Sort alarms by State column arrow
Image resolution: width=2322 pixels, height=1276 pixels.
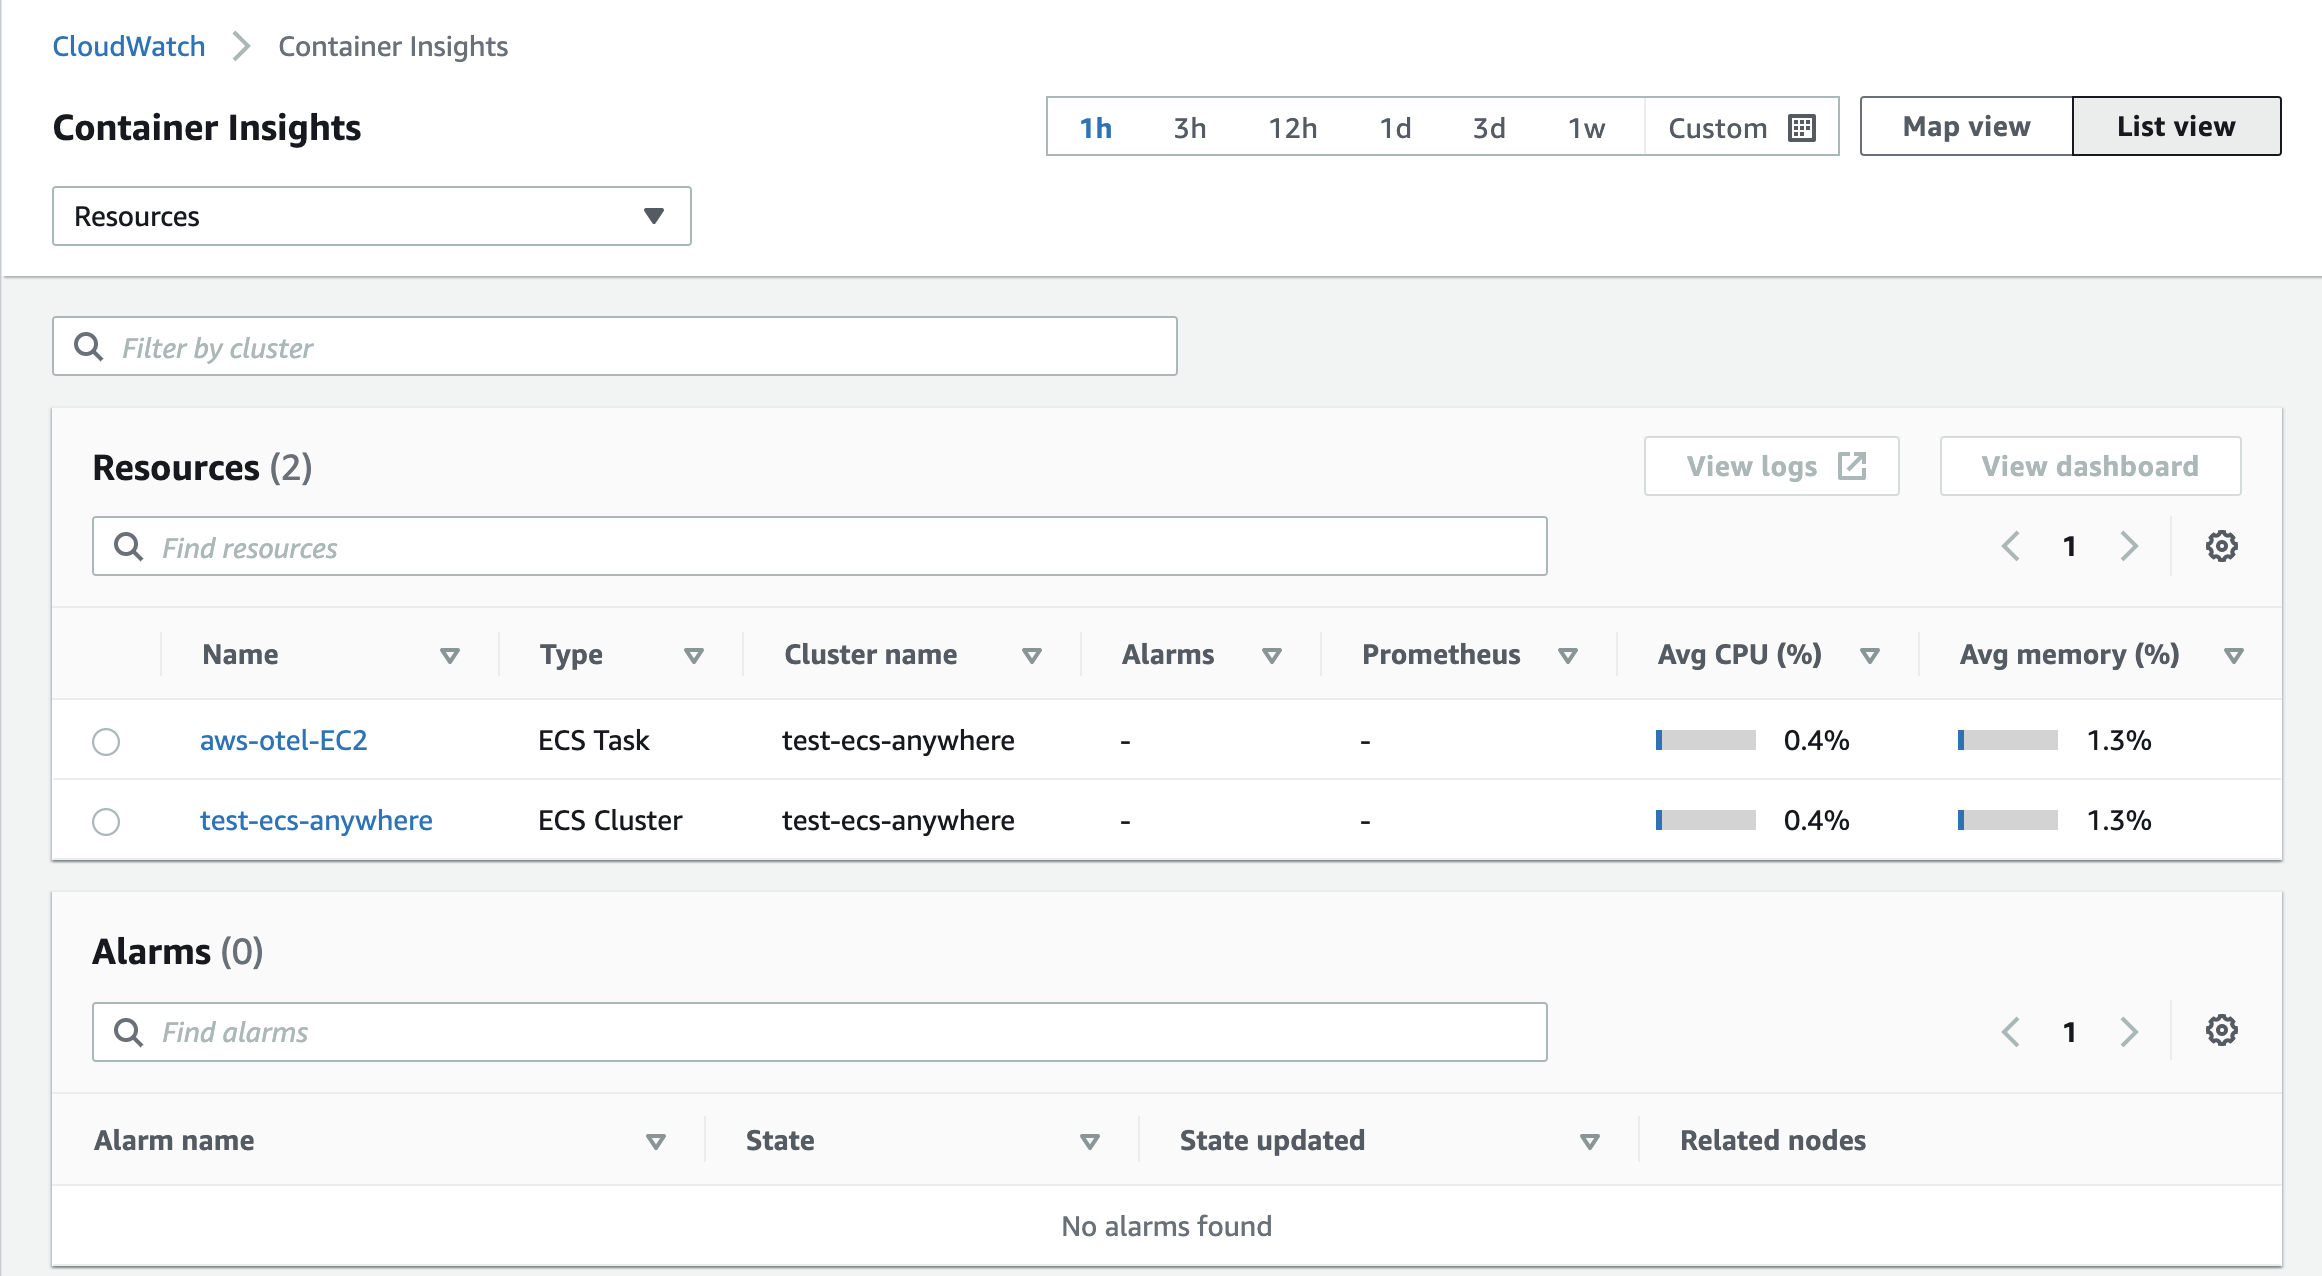tap(1090, 1142)
